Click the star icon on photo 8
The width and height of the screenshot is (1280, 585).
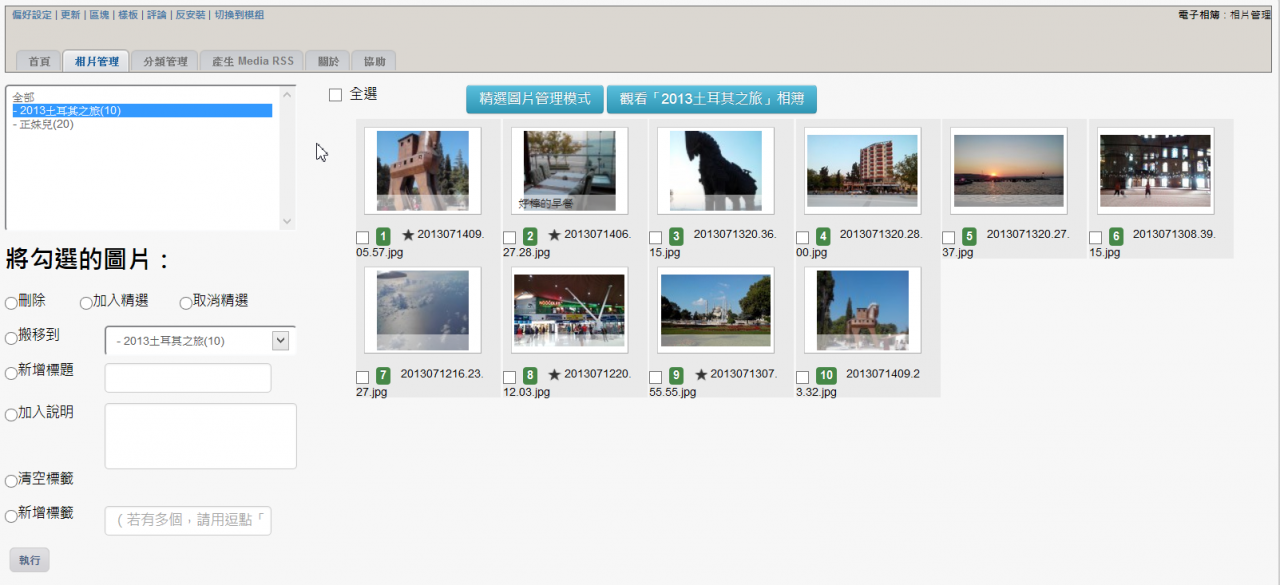coord(554,375)
